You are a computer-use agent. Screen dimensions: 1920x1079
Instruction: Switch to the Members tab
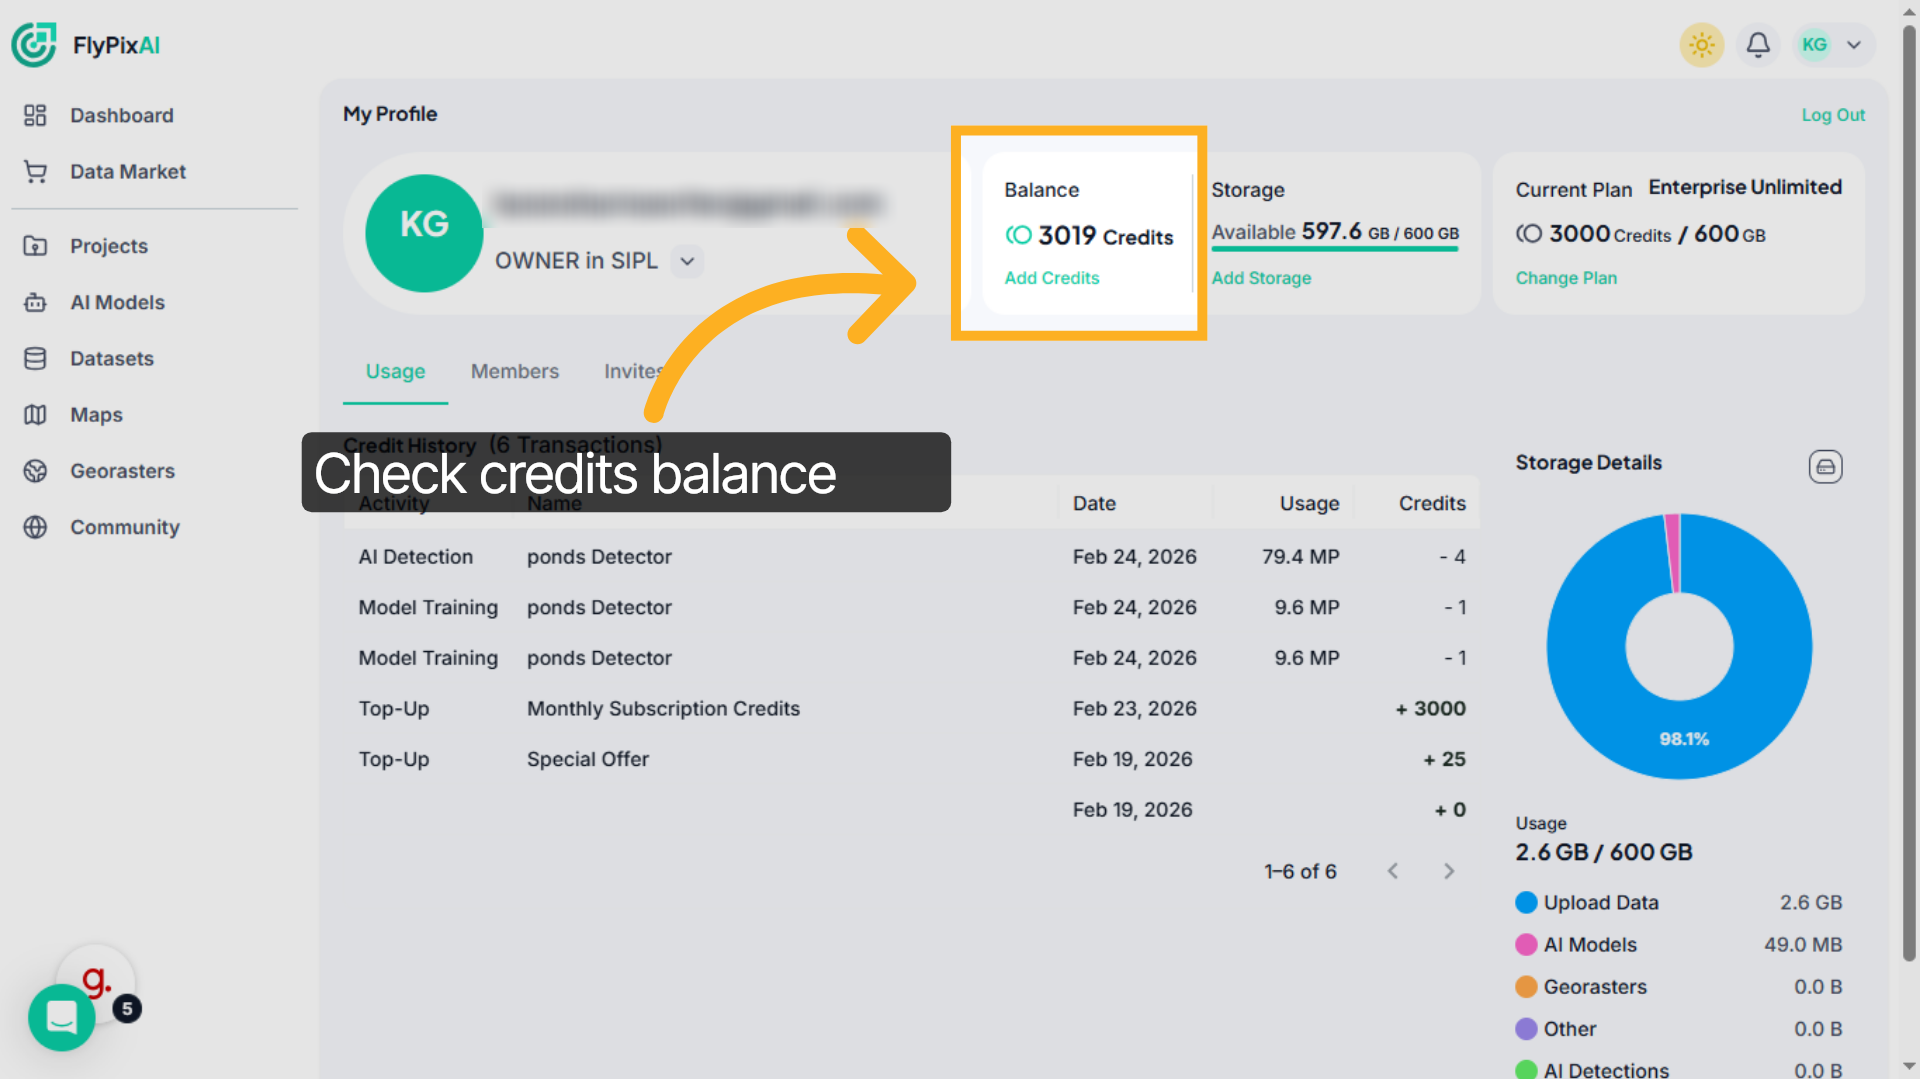click(515, 372)
